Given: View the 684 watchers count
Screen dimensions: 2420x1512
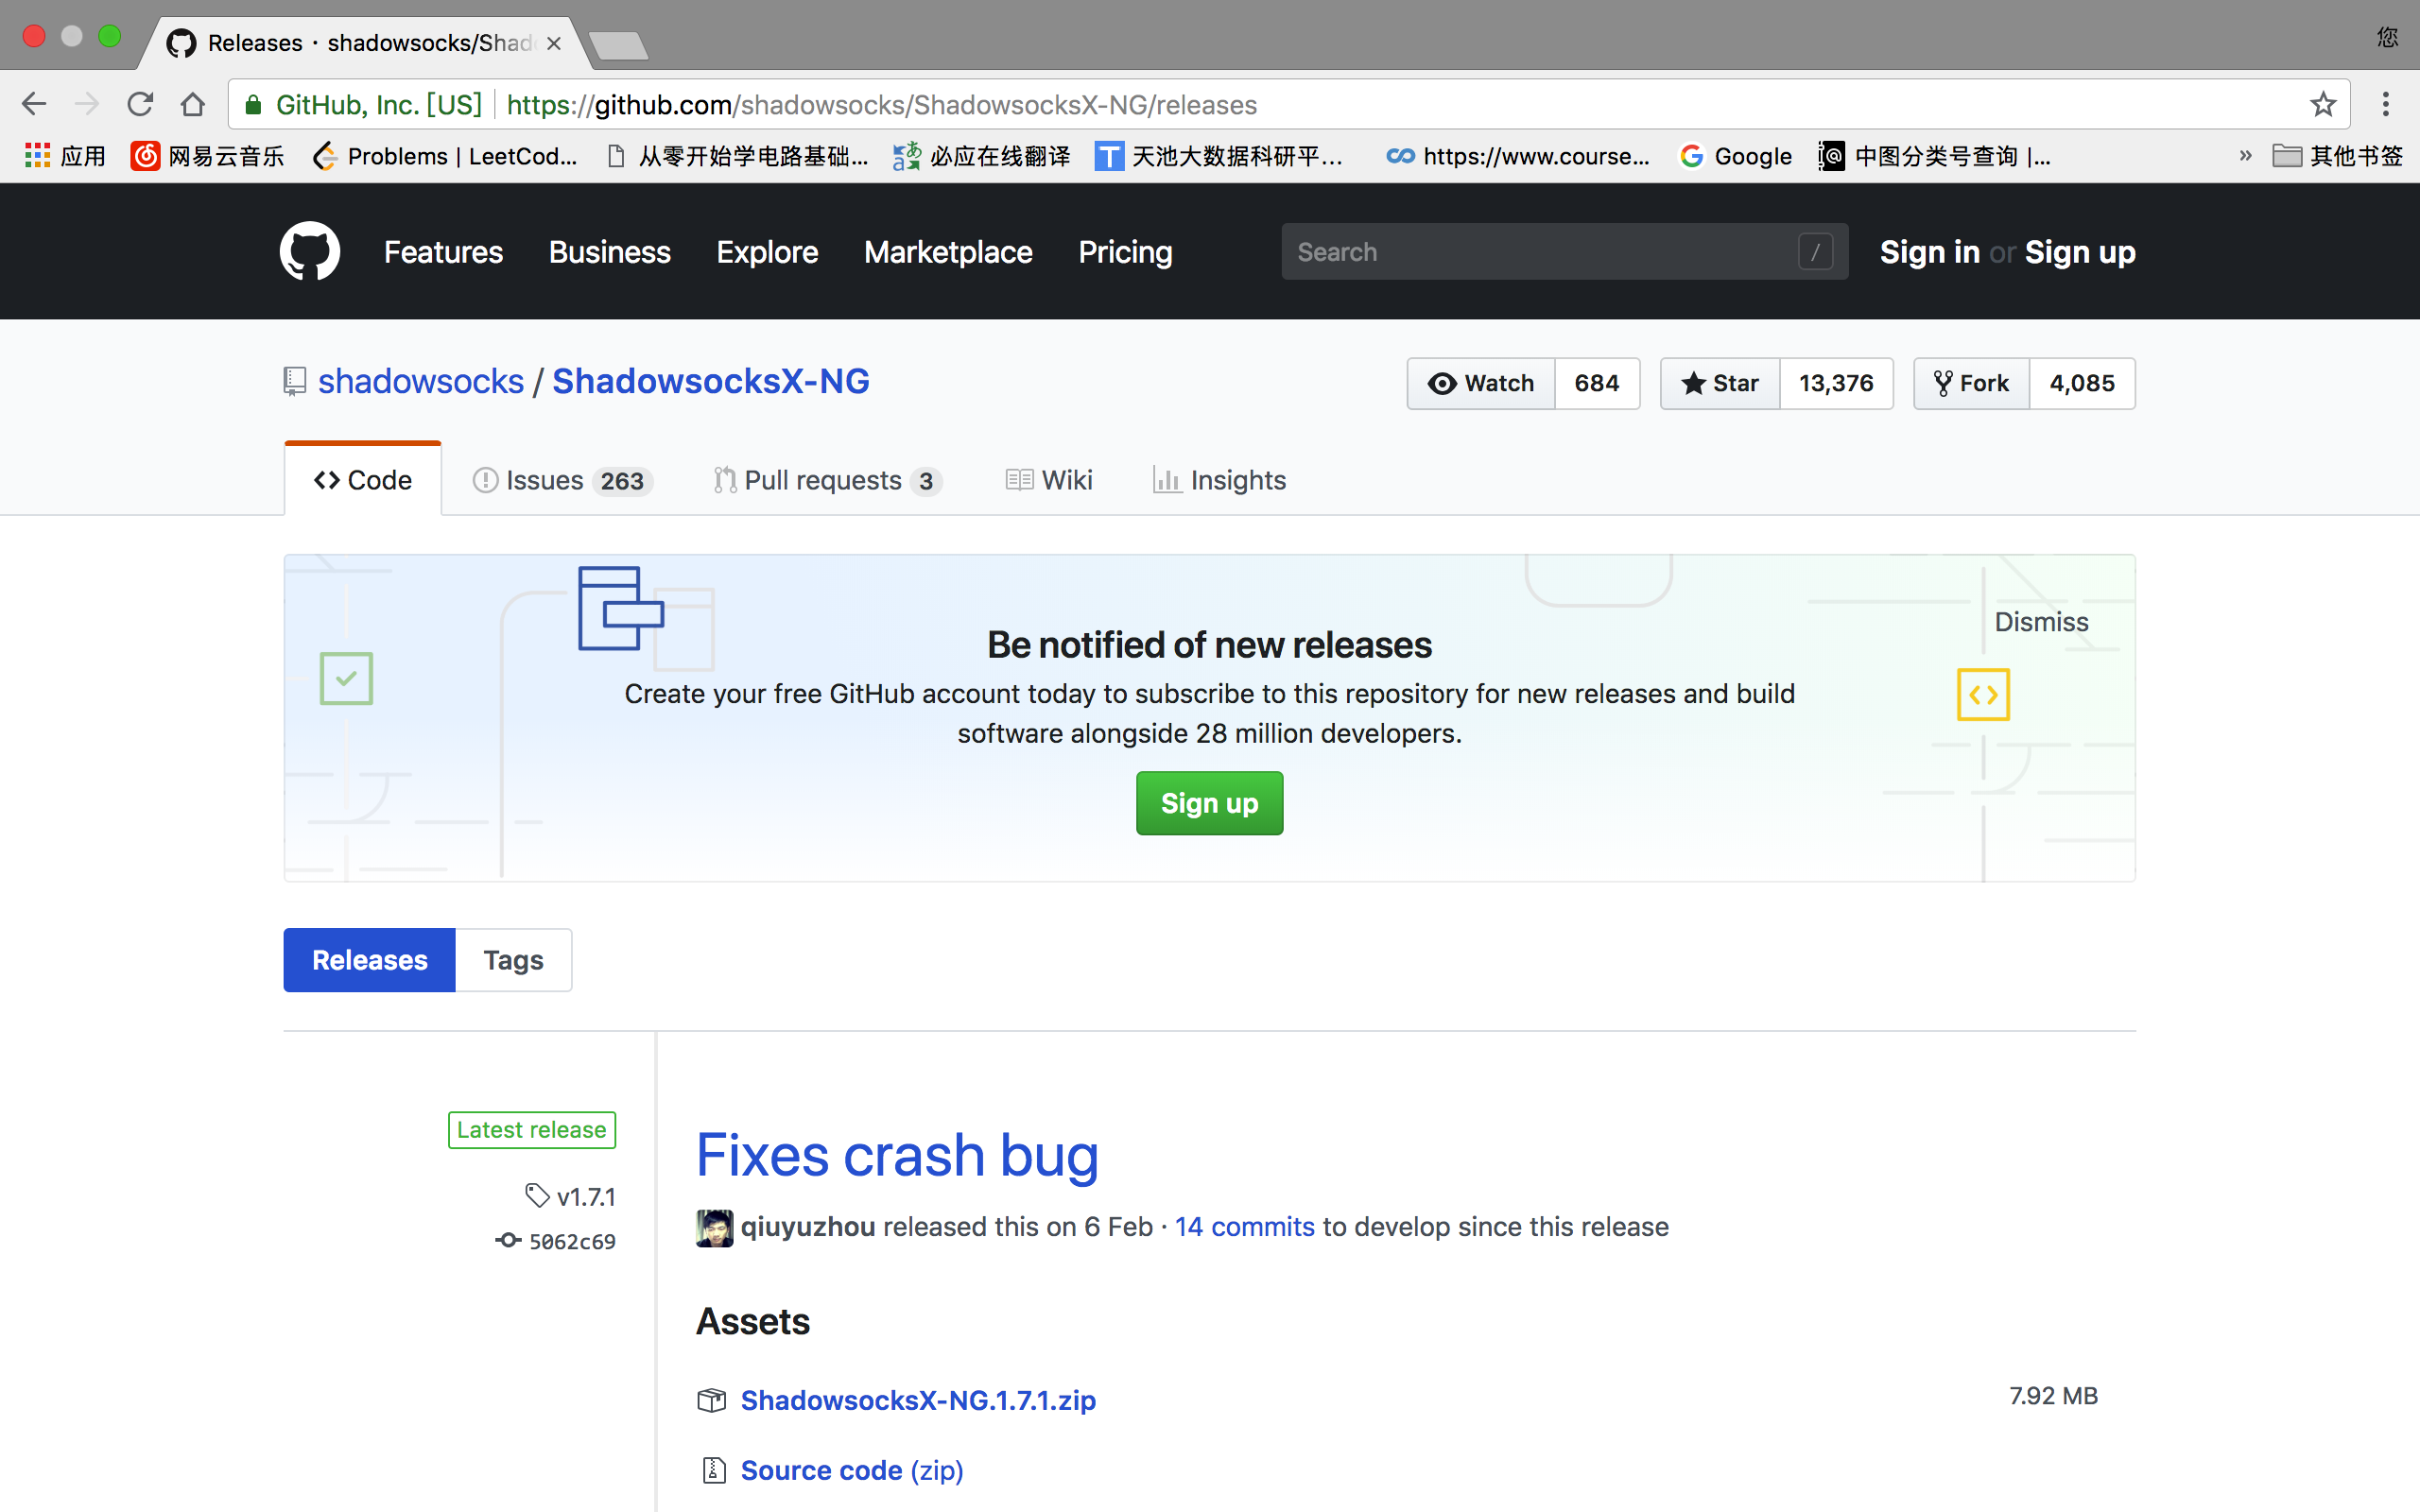Looking at the screenshot, I should [x=1596, y=383].
